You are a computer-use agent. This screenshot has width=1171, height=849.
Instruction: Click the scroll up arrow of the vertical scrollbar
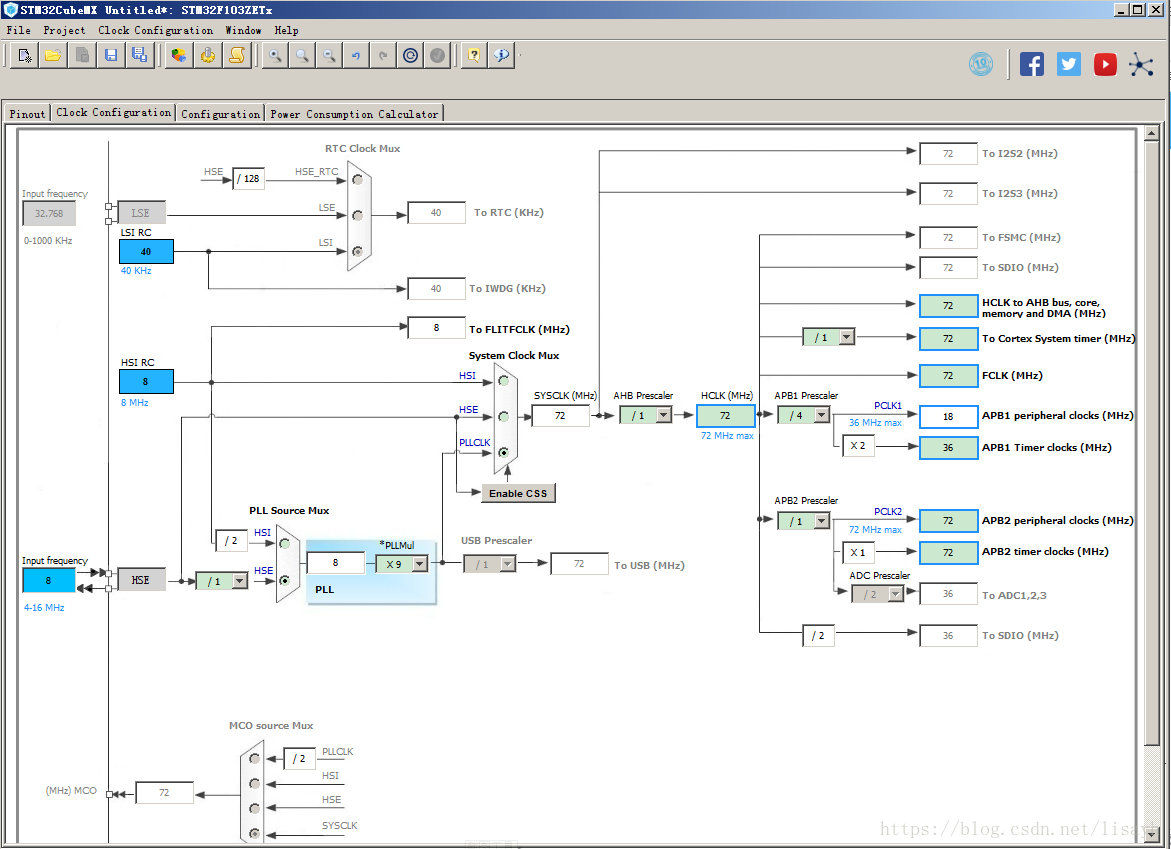tap(1152, 134)
